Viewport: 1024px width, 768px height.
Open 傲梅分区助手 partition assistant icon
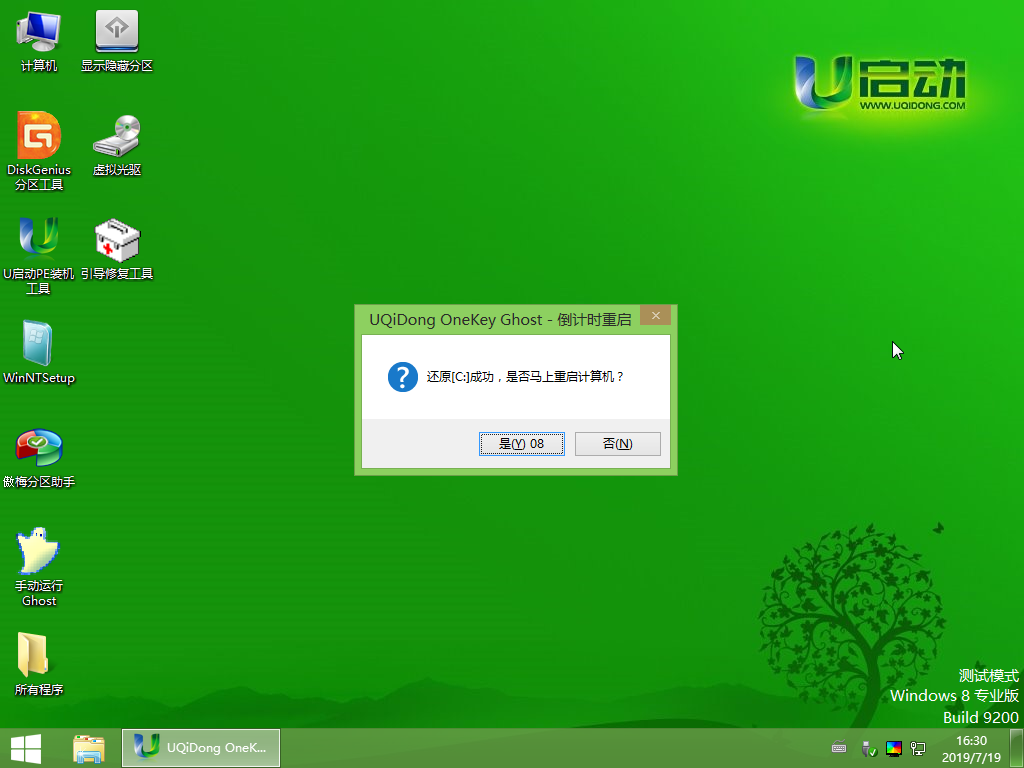pyautogui.click(x=39, y=457)
